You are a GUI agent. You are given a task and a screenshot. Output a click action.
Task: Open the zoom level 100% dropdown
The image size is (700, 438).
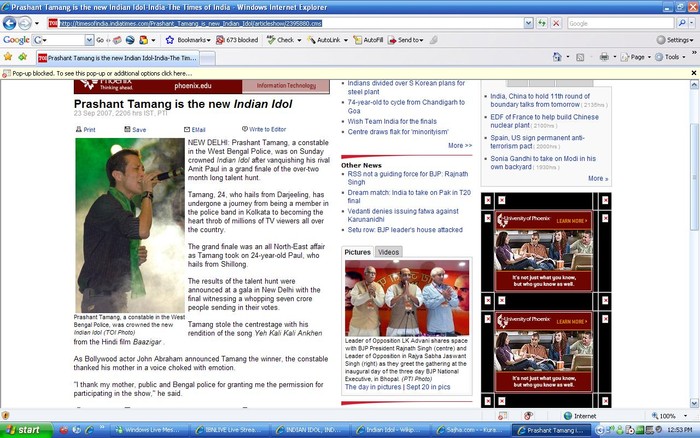coord(670,415)
